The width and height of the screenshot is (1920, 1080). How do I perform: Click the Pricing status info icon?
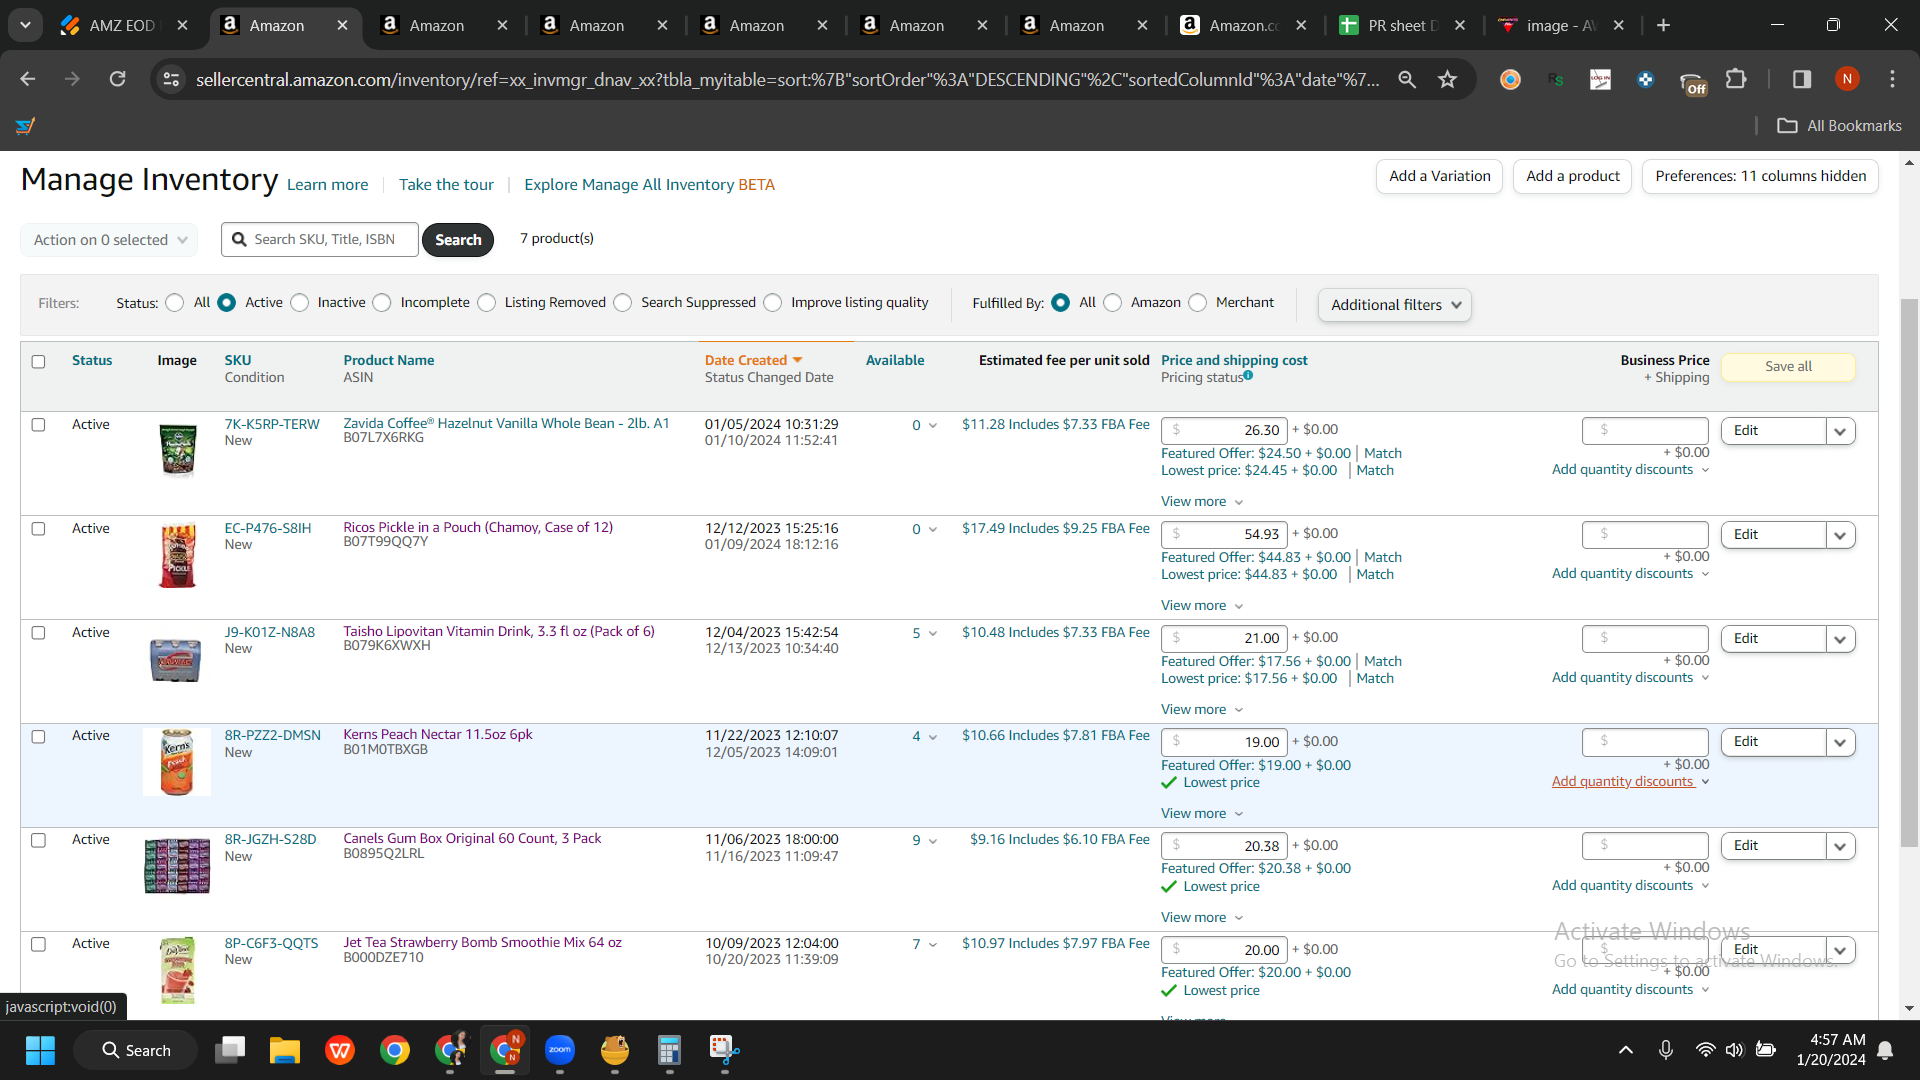(1248, 376)
